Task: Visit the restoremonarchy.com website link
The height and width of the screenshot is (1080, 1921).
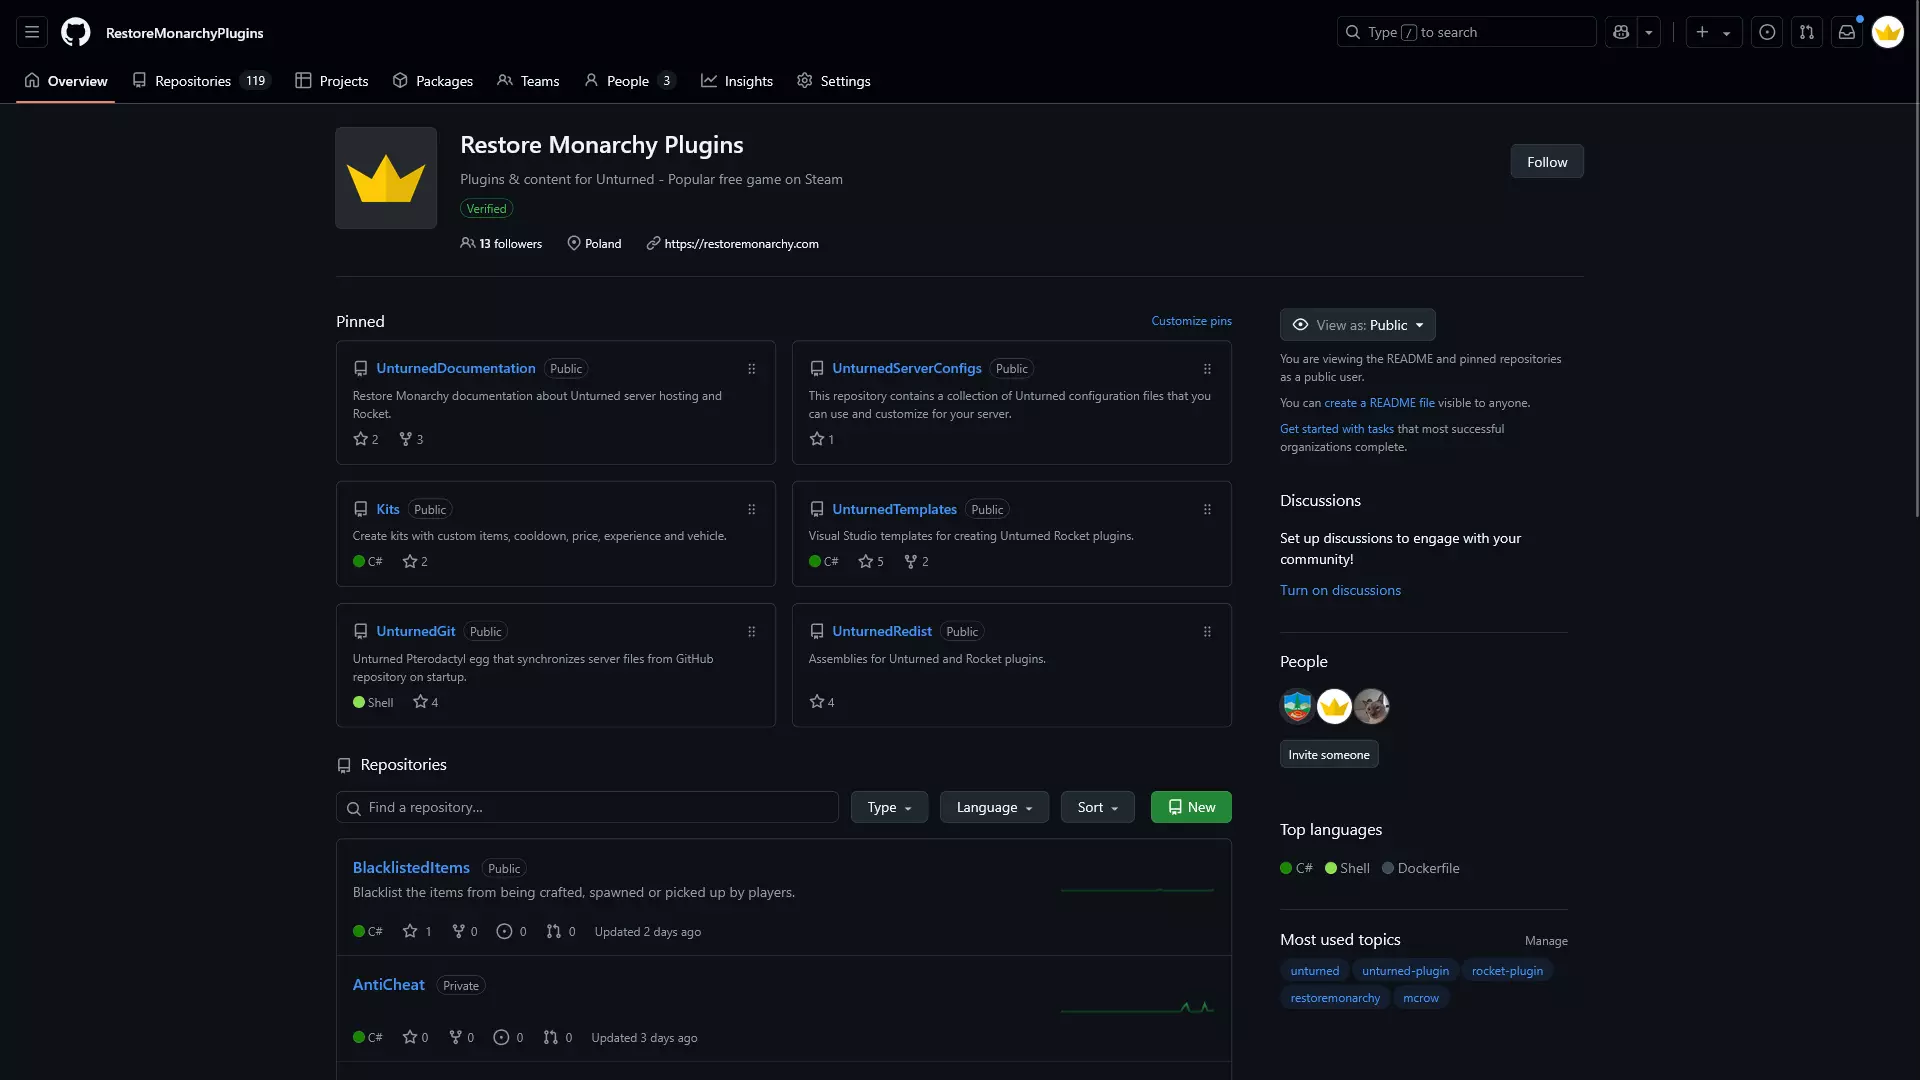Action: click(741, 244)
